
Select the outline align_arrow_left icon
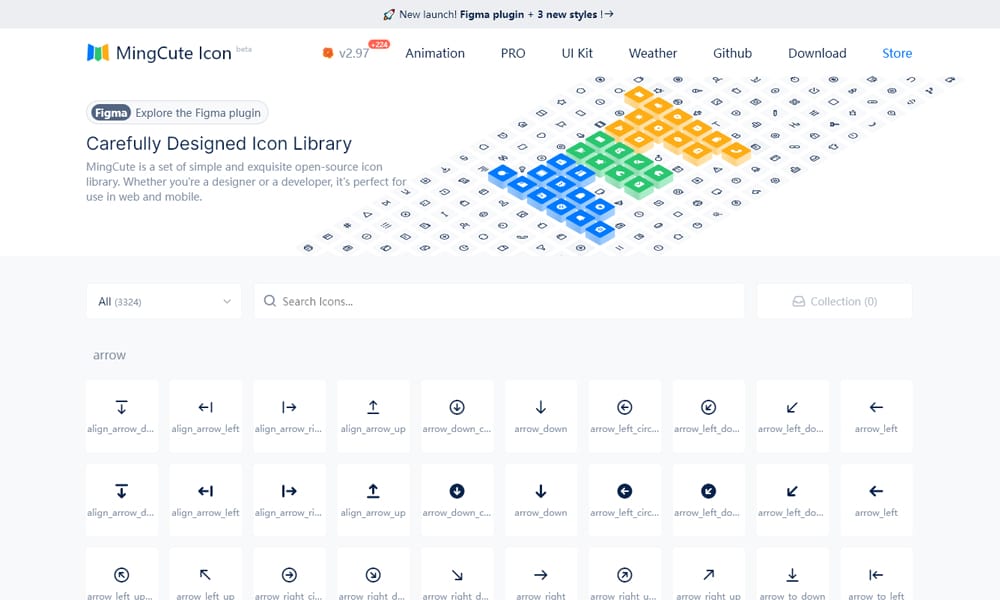pyautogui.click(x=205, y=416)
